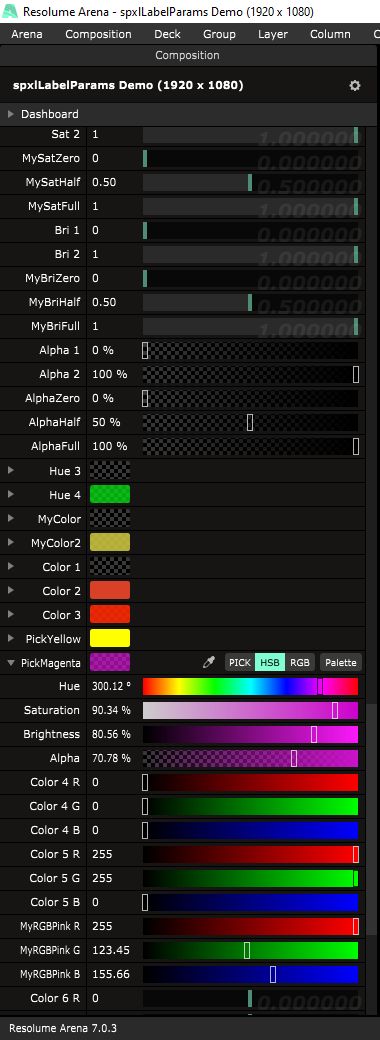
Task: Click the rainbow Hue slider bar
Action: 251,686
